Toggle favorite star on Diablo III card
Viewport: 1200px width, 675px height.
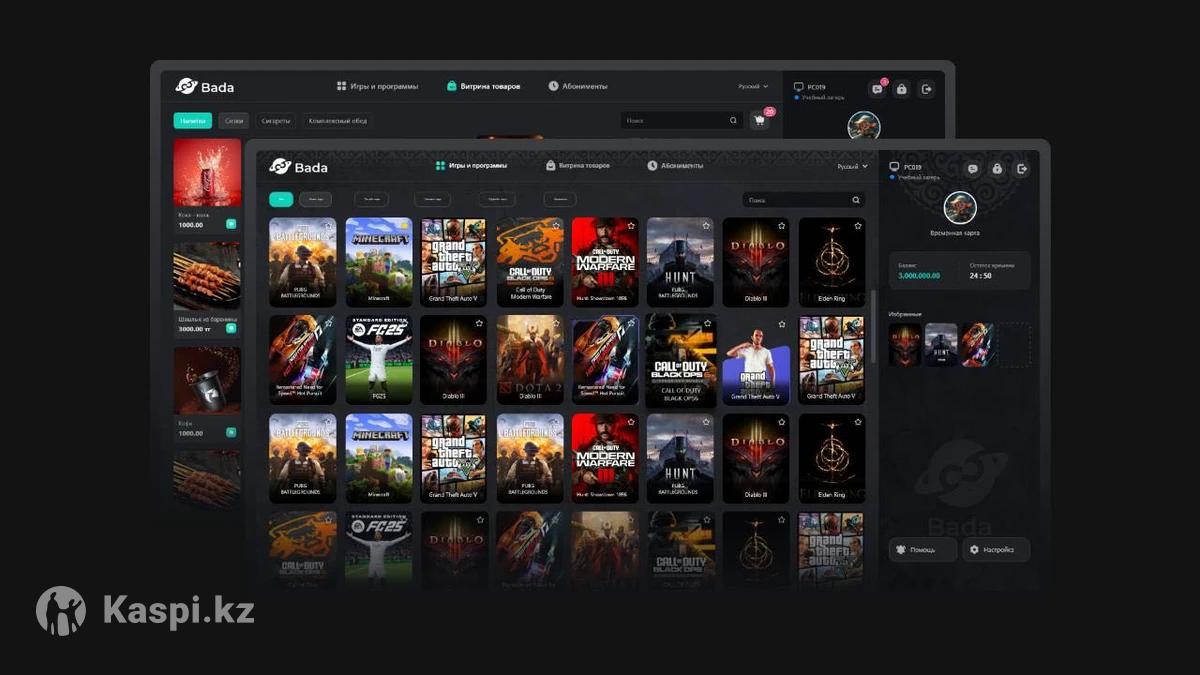point(781,226)
